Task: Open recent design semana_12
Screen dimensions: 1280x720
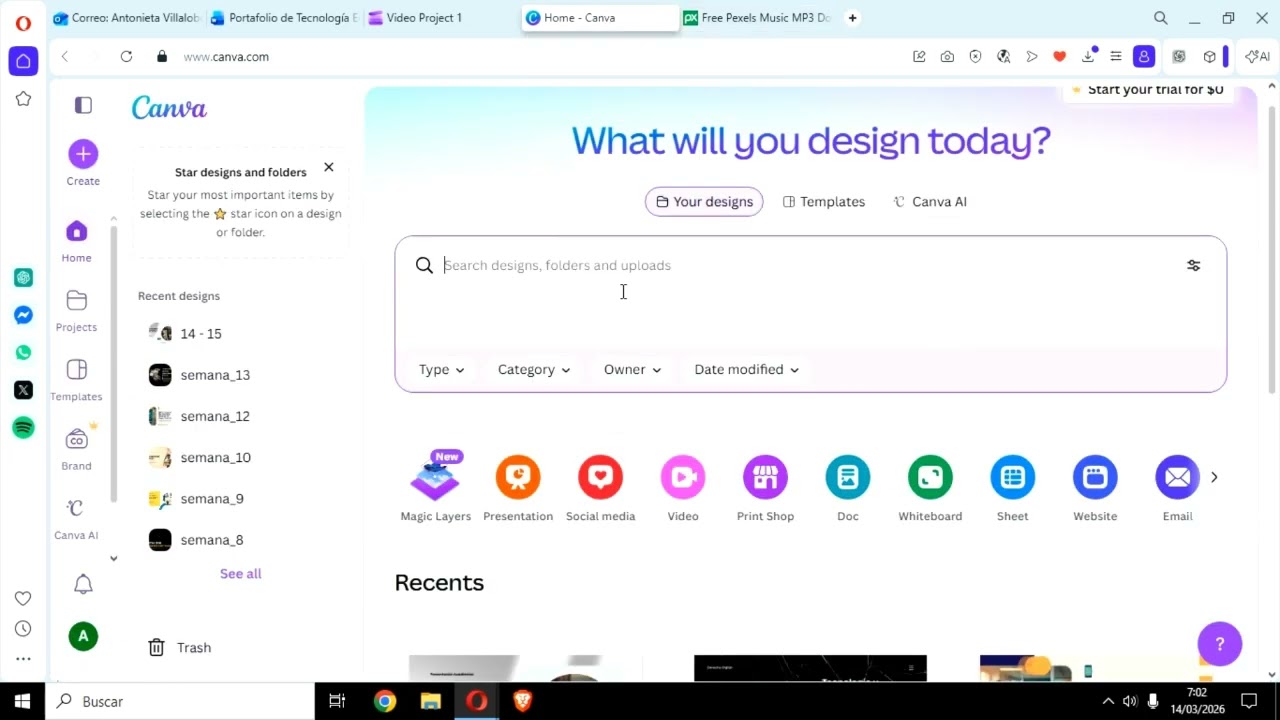Action: click(240, 416)
